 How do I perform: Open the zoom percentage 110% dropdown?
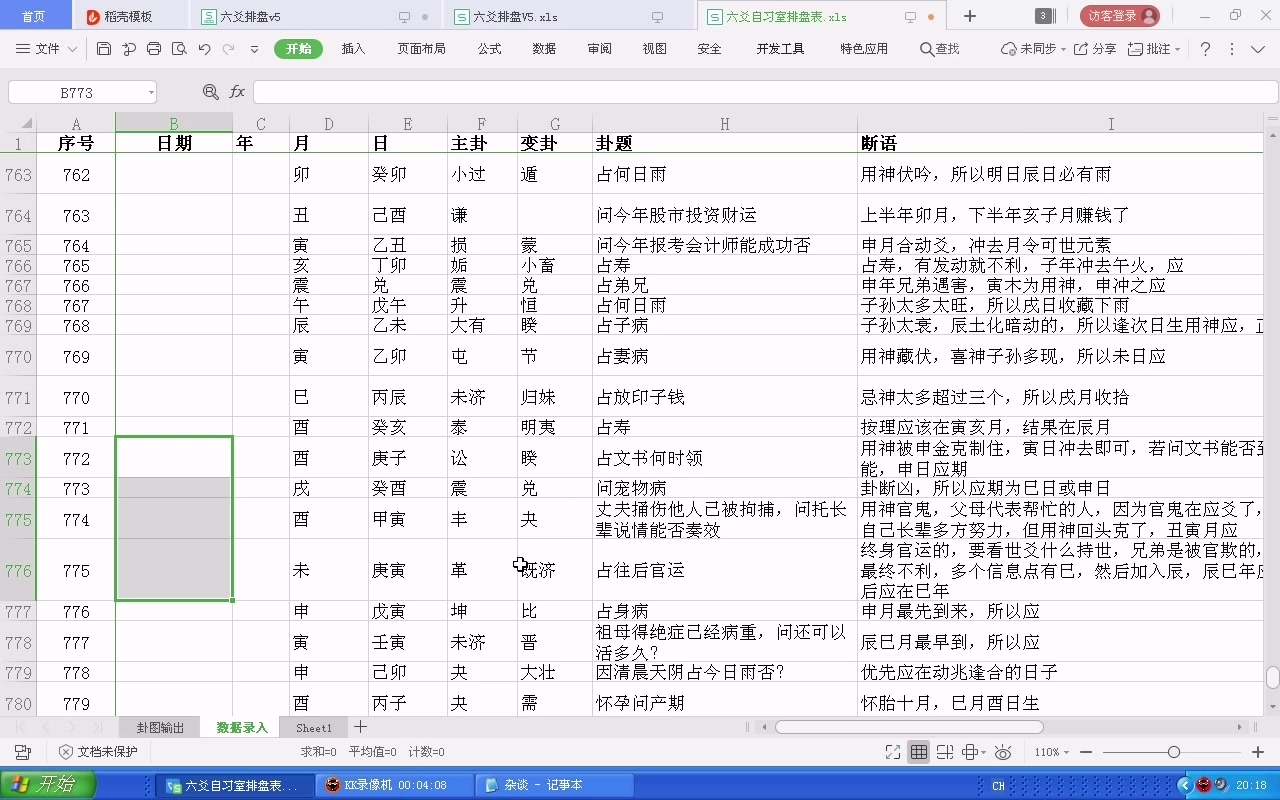pos(1050,752)
